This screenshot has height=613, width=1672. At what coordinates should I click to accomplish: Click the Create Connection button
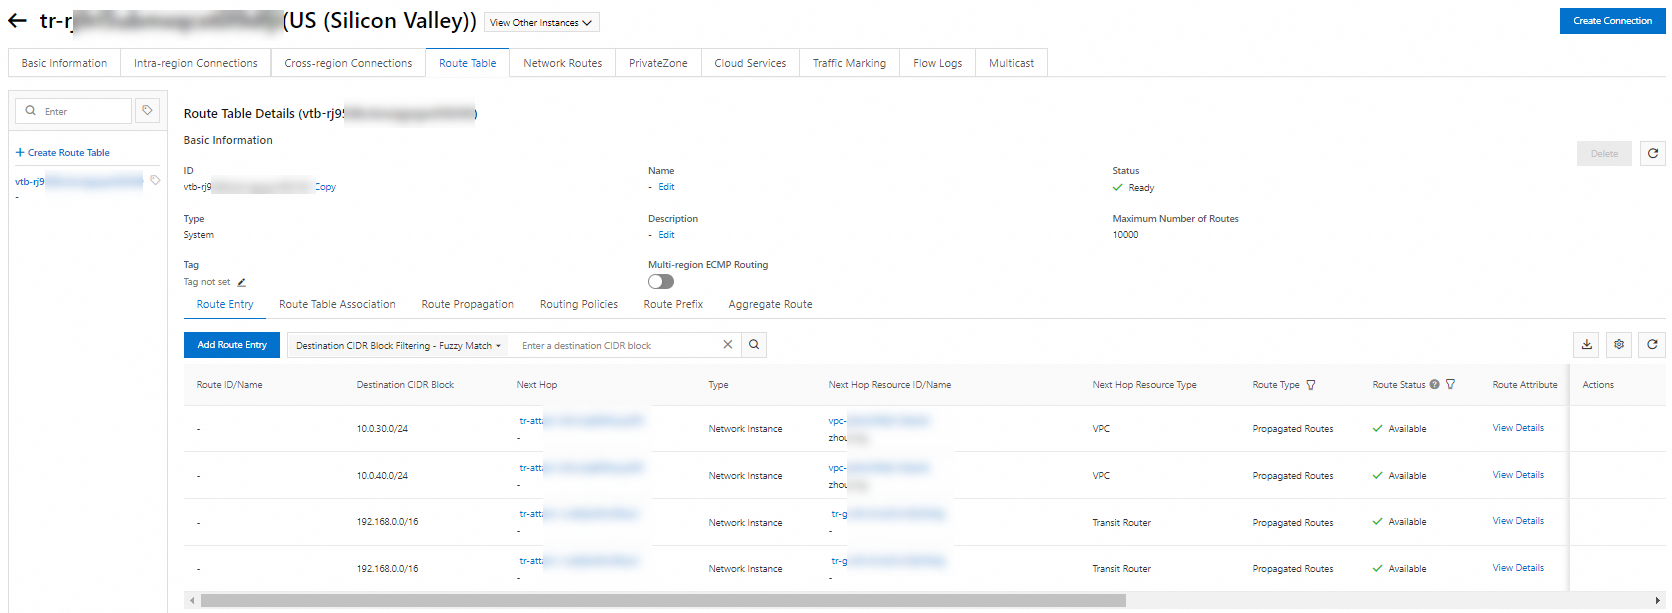pos(1612,21)
